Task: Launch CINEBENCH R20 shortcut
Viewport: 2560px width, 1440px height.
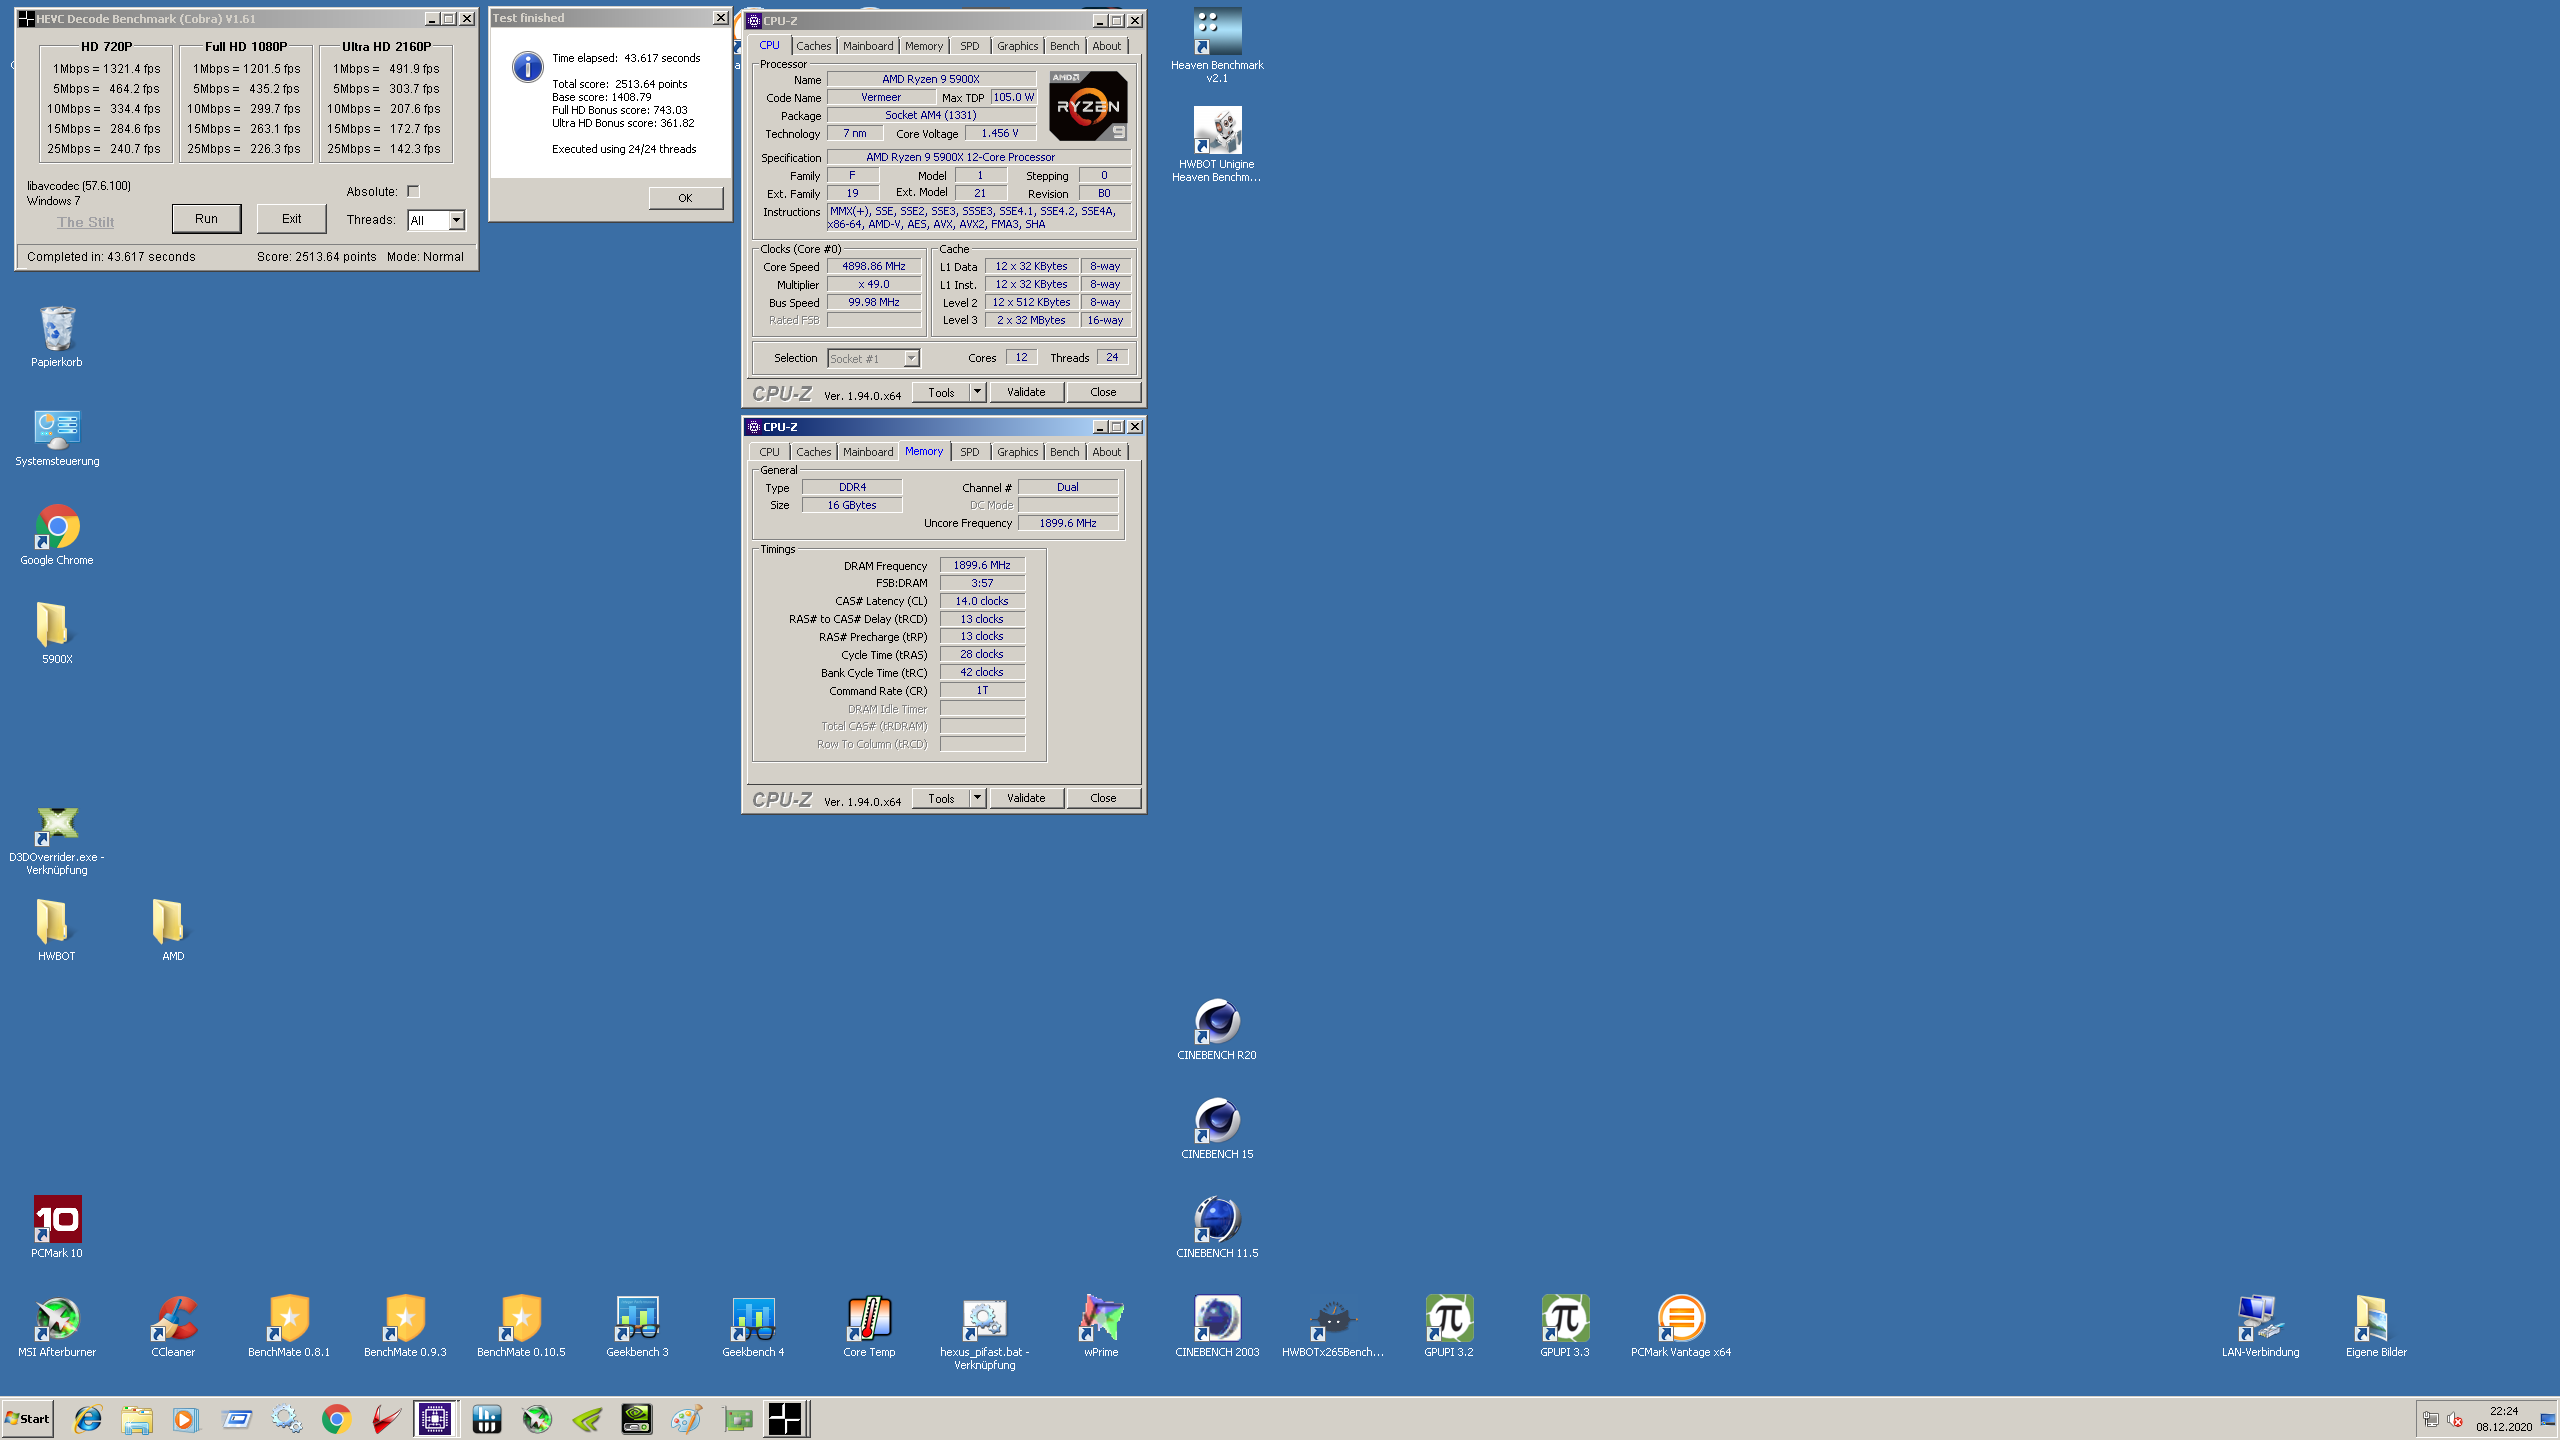Action: pyautogui.click(x=1217, y=1029)
